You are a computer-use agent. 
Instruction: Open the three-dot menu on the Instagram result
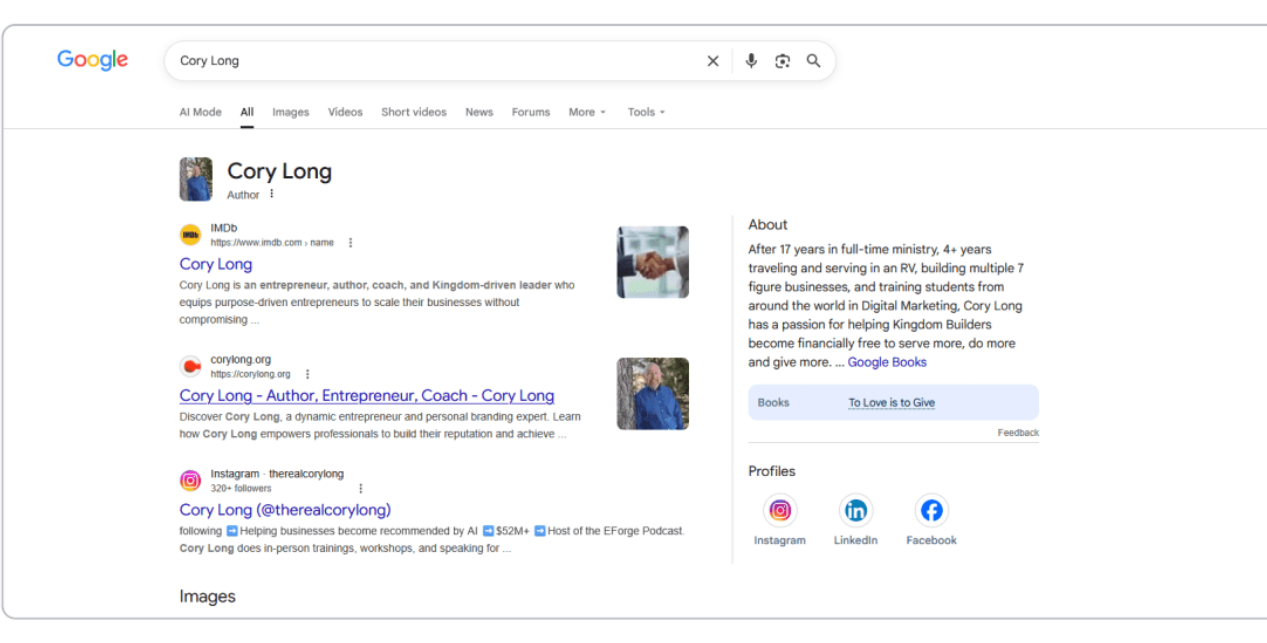coord(360,488)
